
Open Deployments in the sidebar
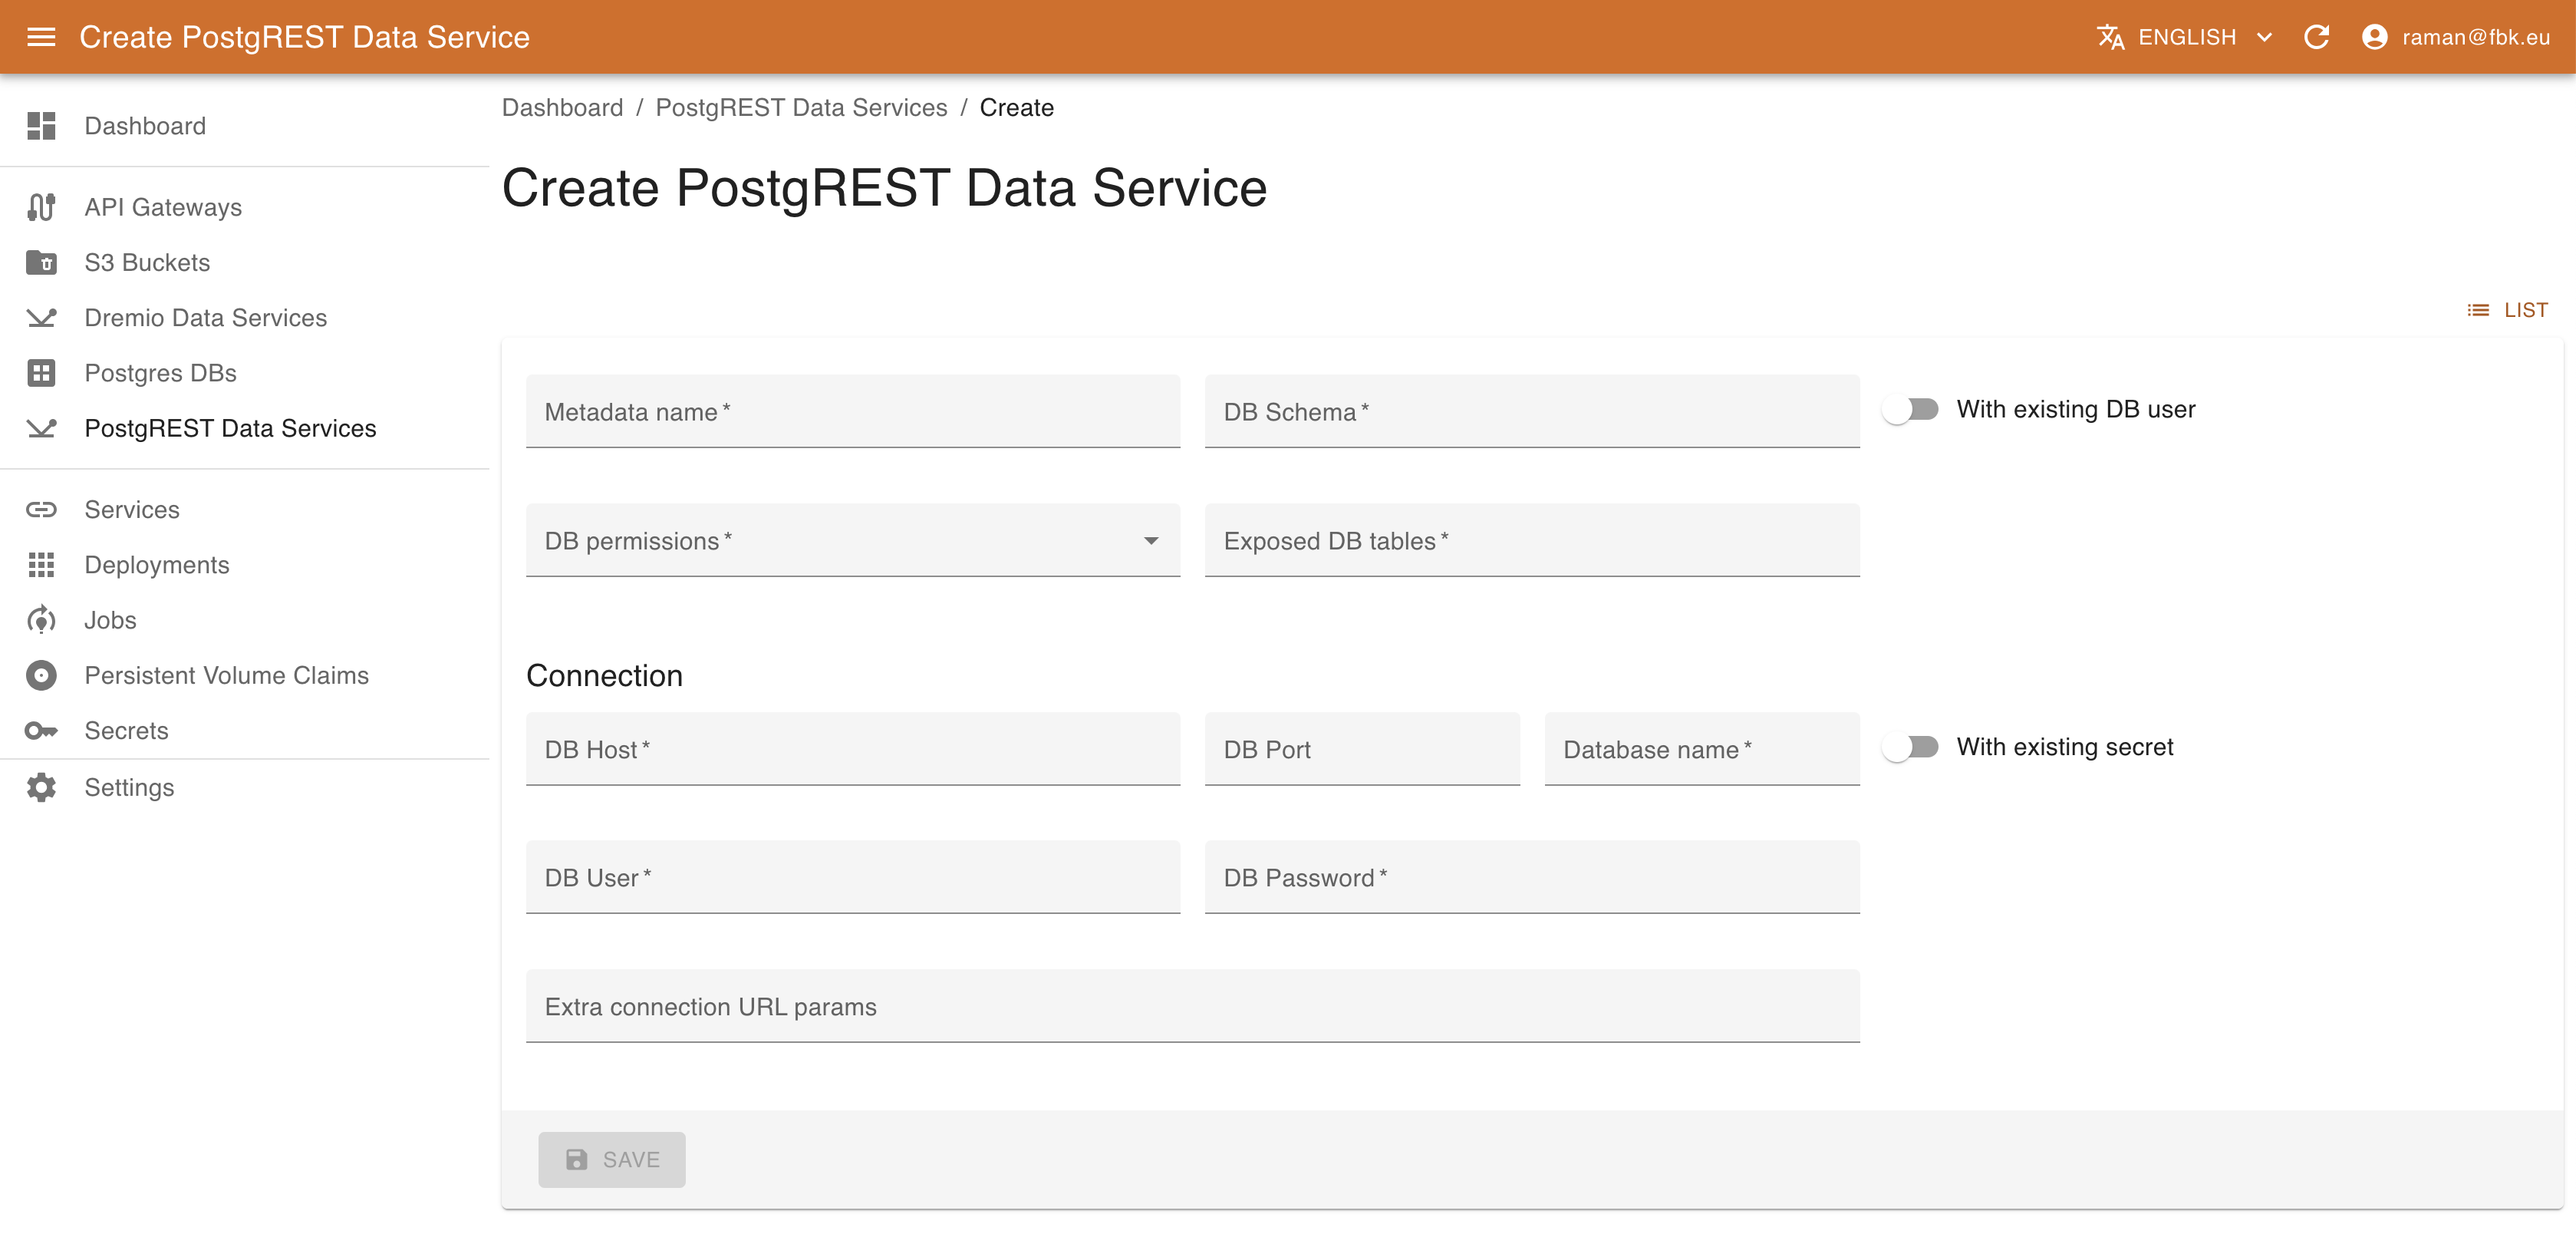[157, 565]
